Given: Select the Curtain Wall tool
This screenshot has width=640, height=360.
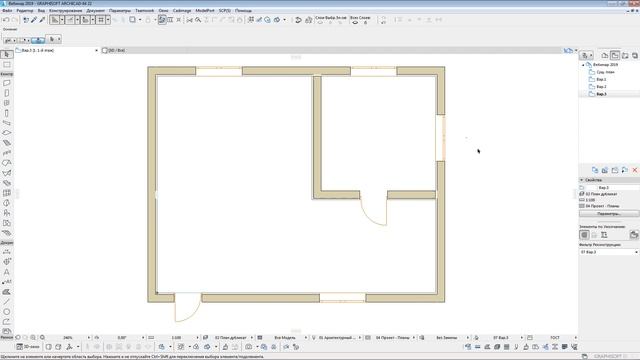Looking at the screenshot, I should click(7, 193).
